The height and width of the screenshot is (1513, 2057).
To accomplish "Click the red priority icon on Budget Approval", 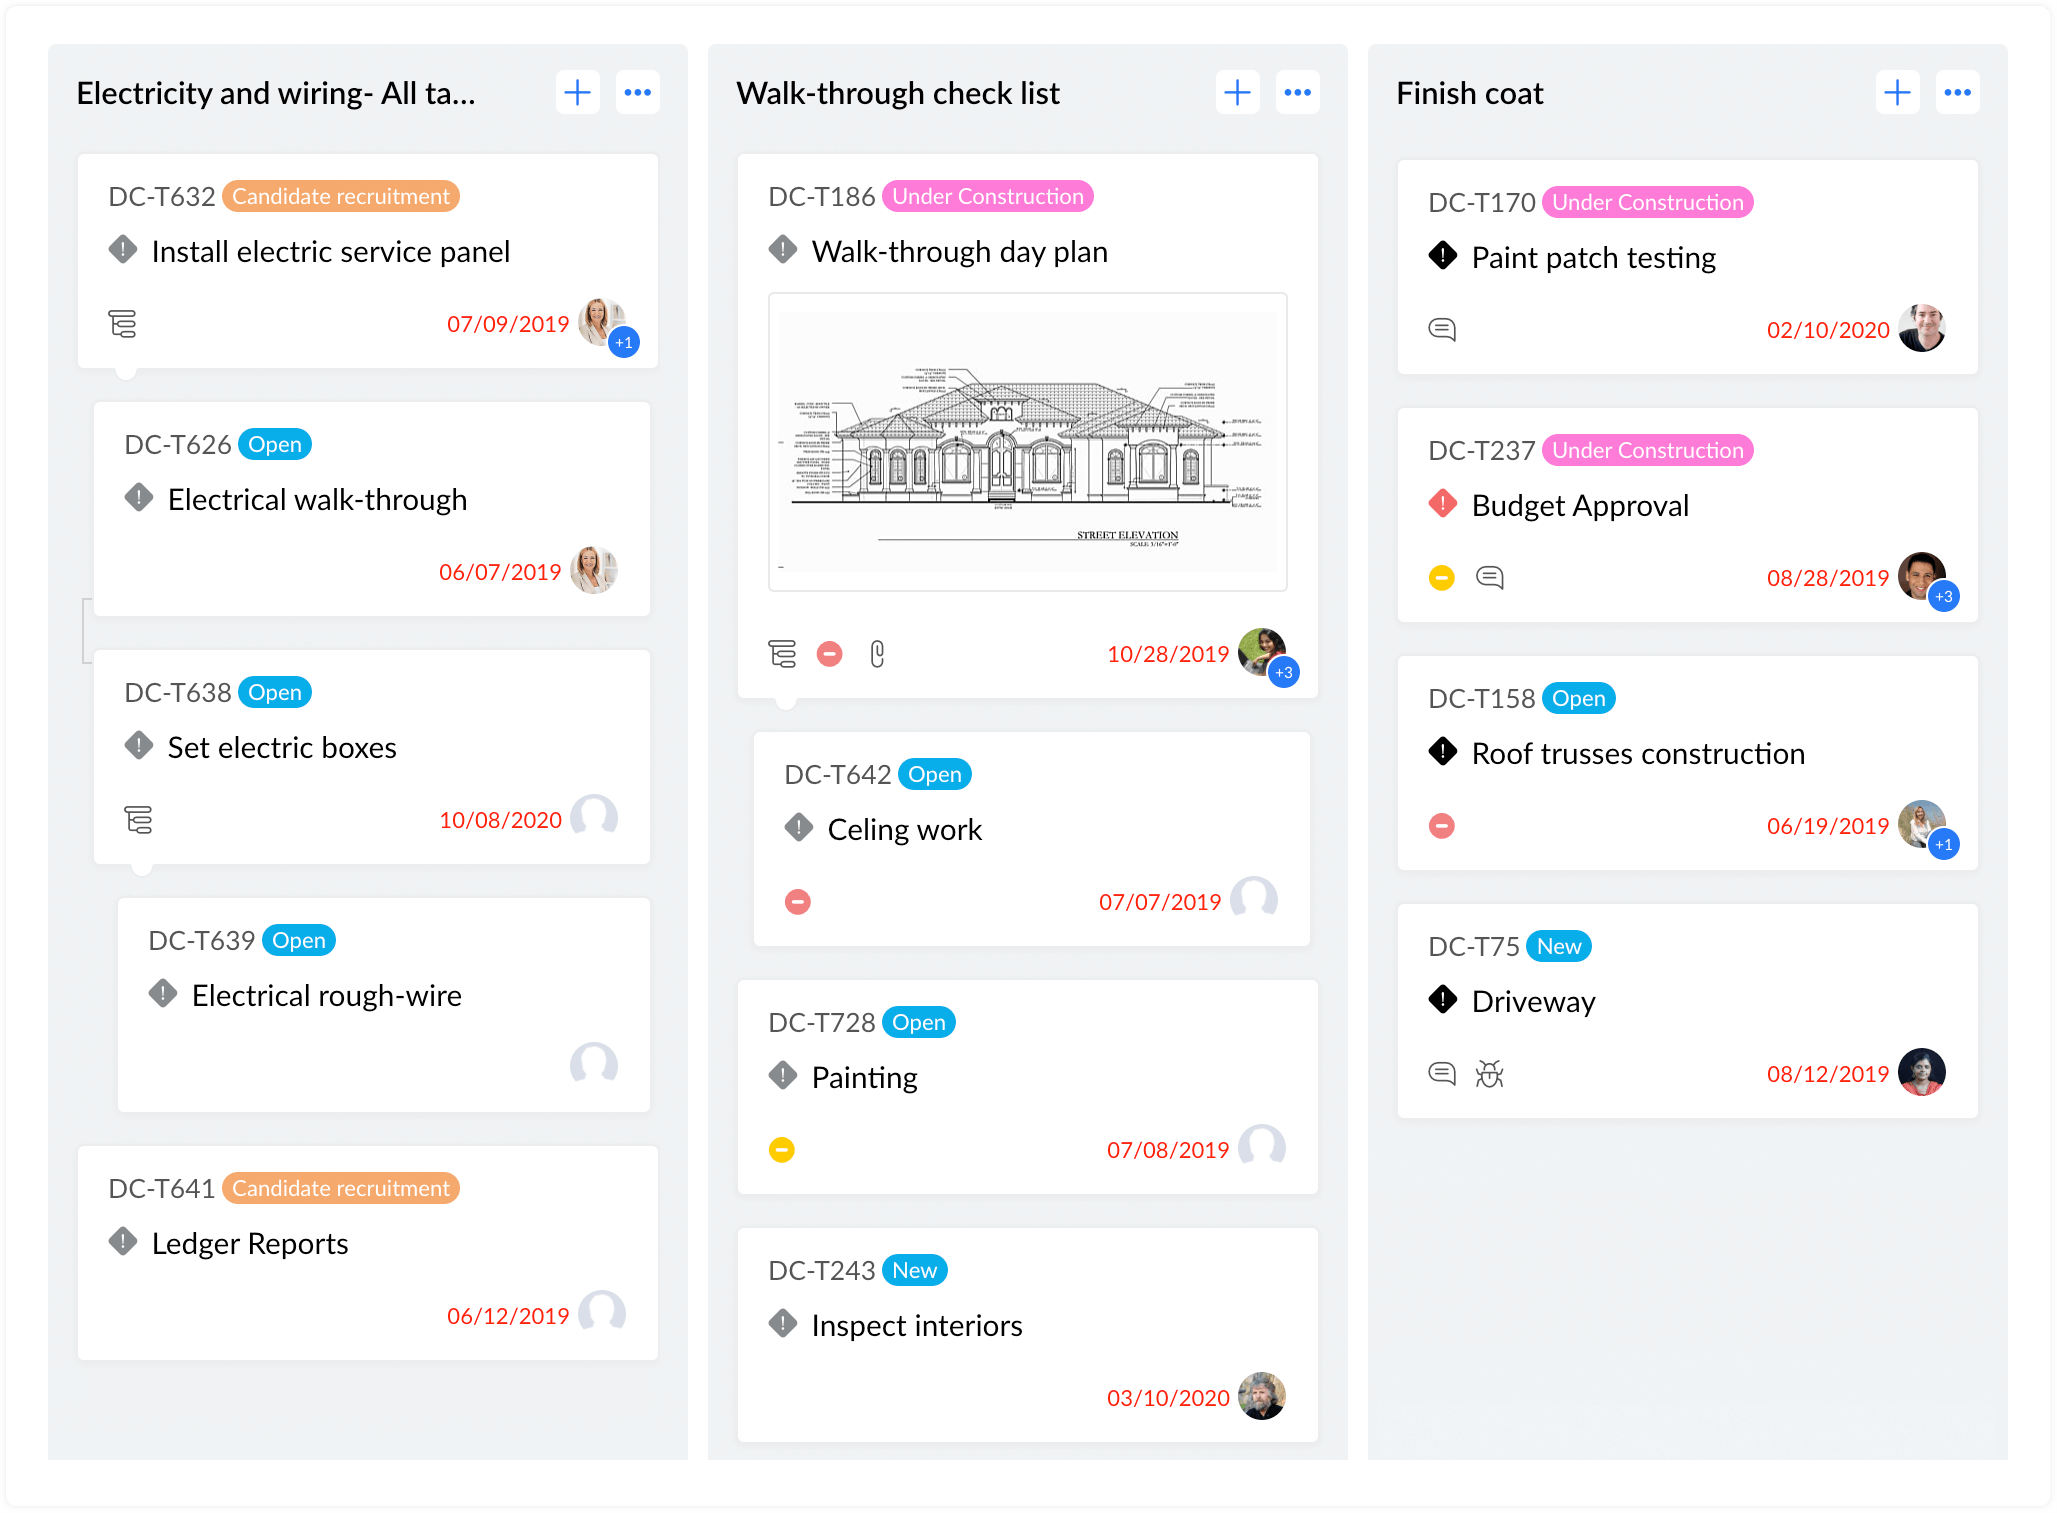I will tap(1443, 503).
